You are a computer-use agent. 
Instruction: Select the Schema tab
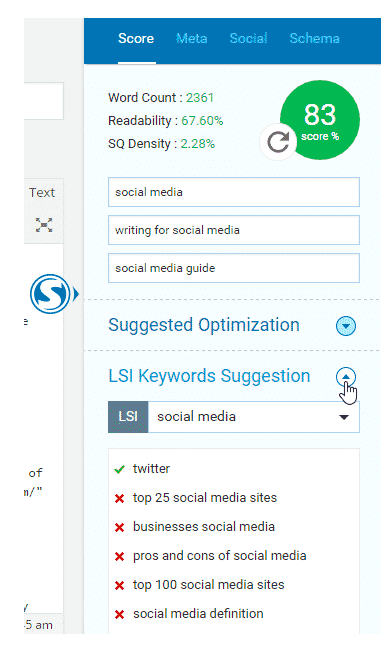coord(315,39)
